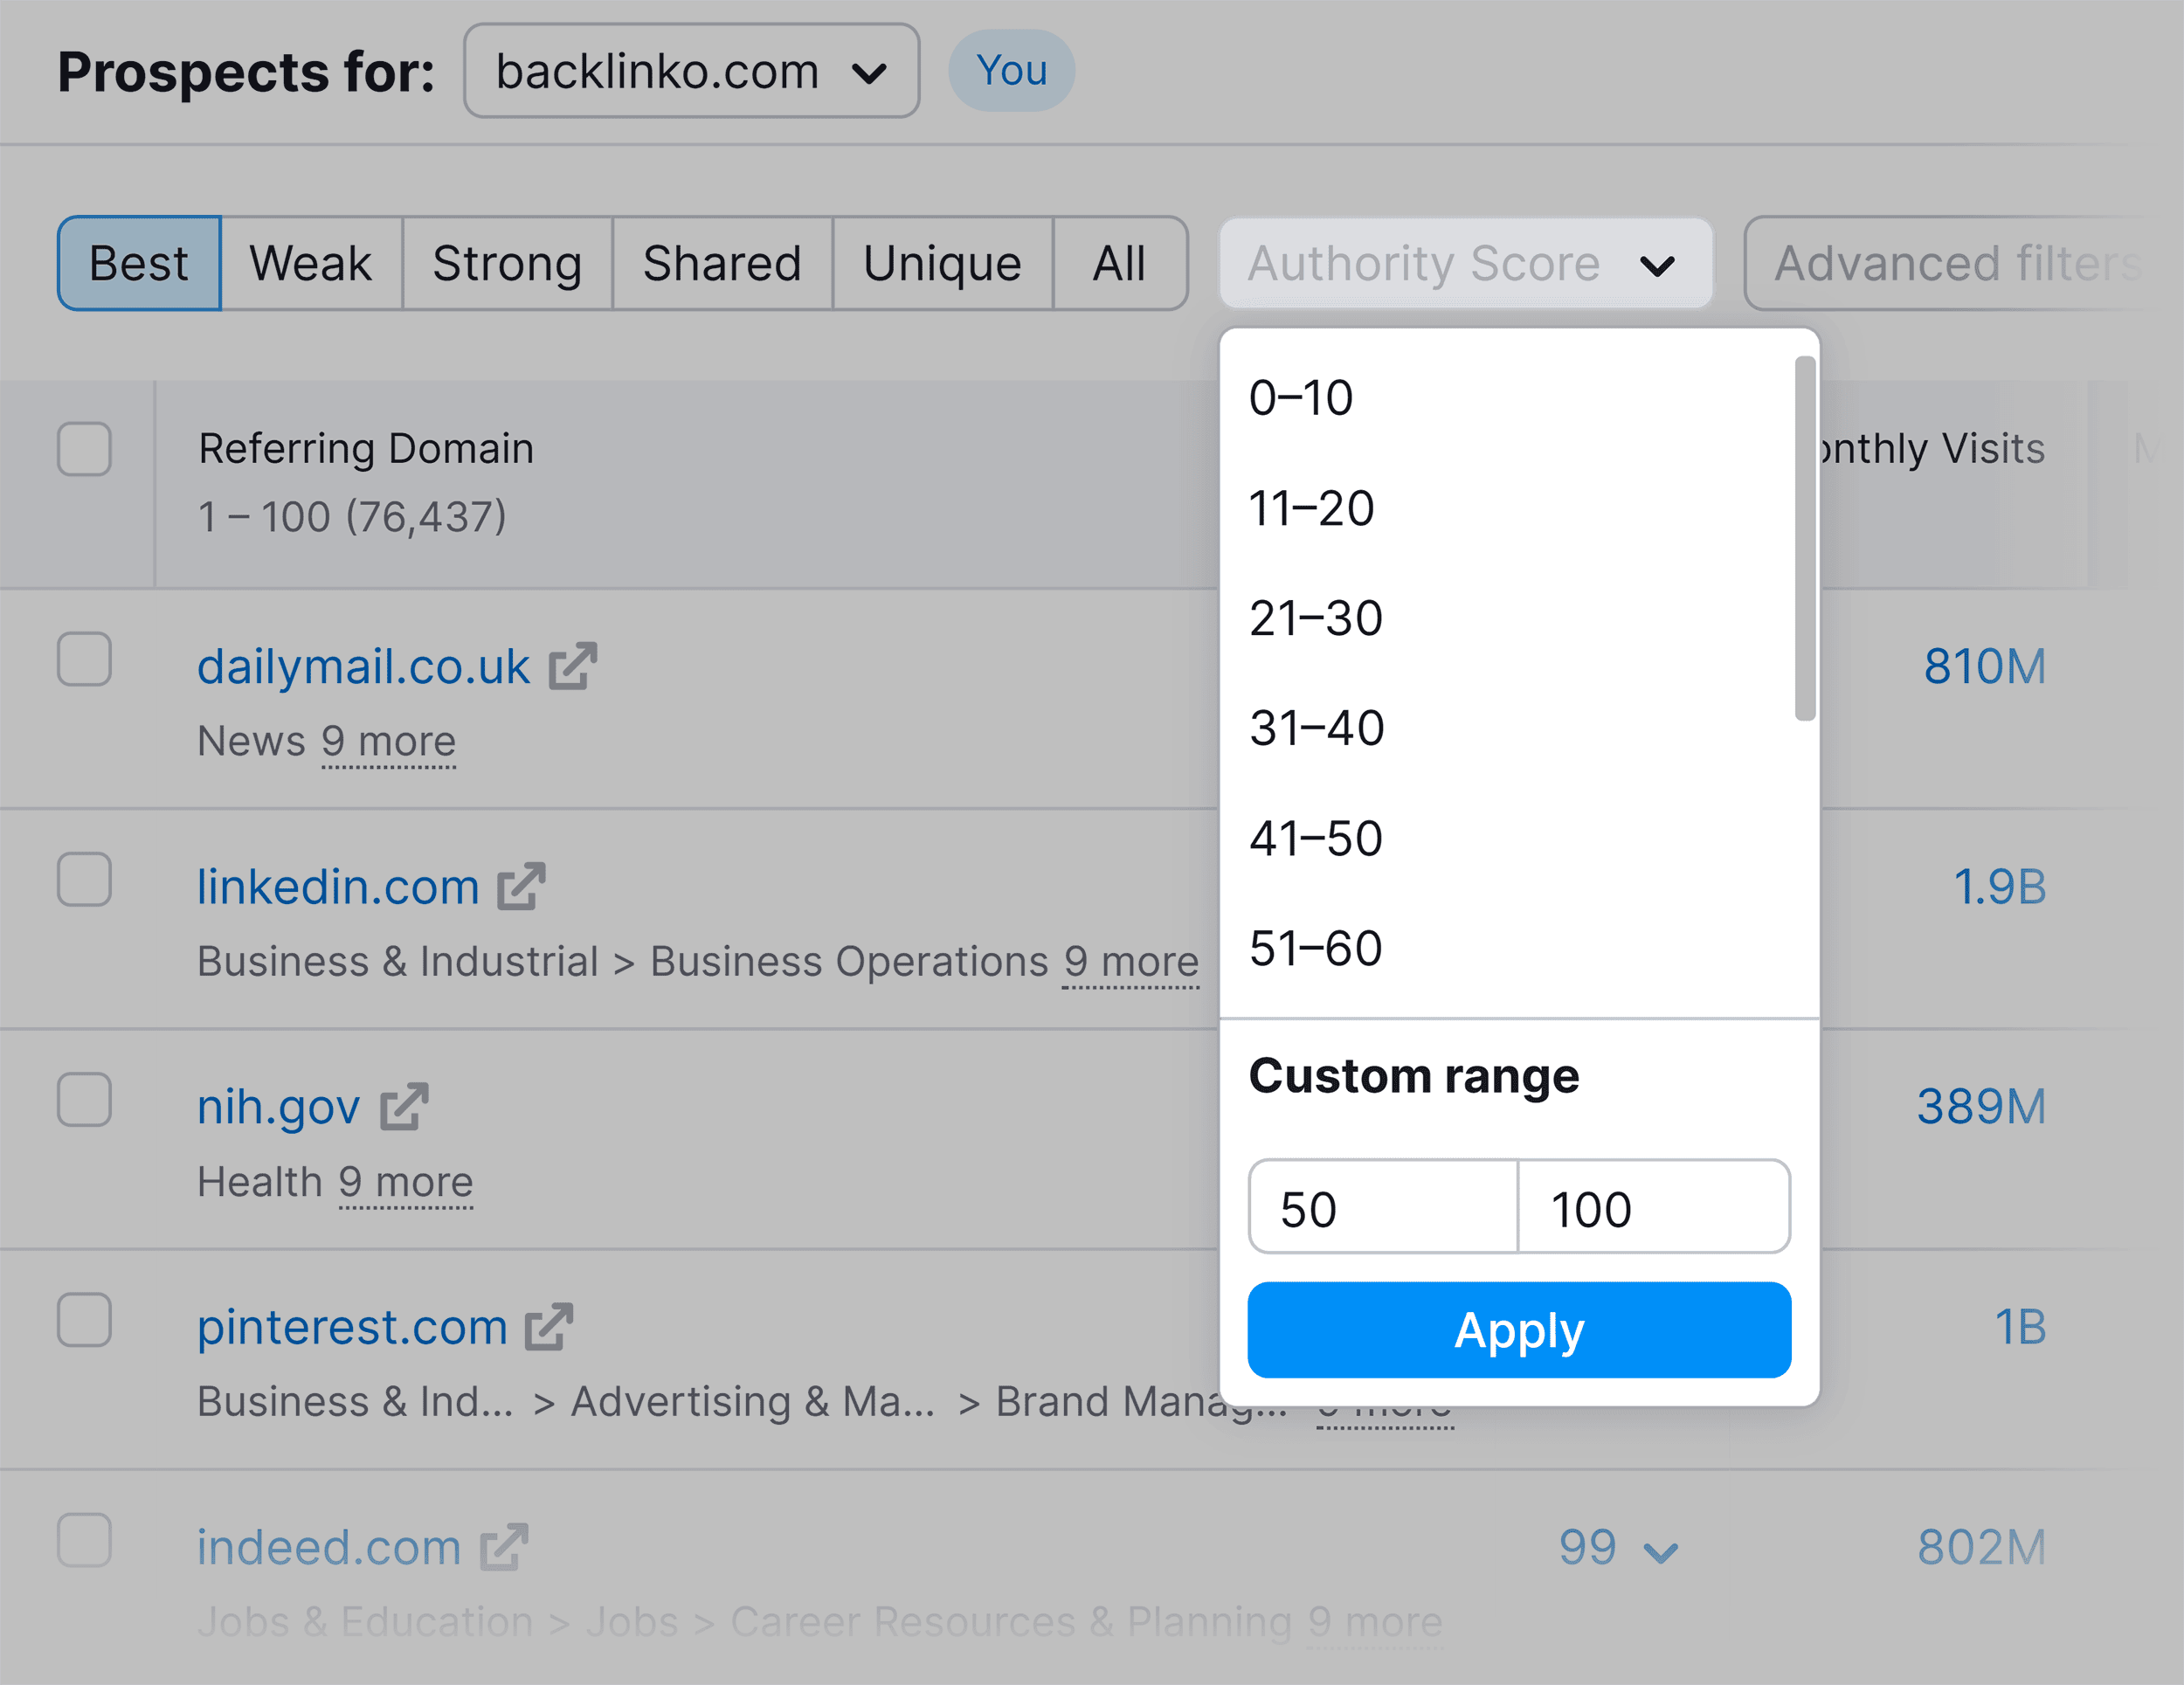This screenshot has width=2184, height=1685.
Task: Select the Best tab
Action: click(139, 264)
